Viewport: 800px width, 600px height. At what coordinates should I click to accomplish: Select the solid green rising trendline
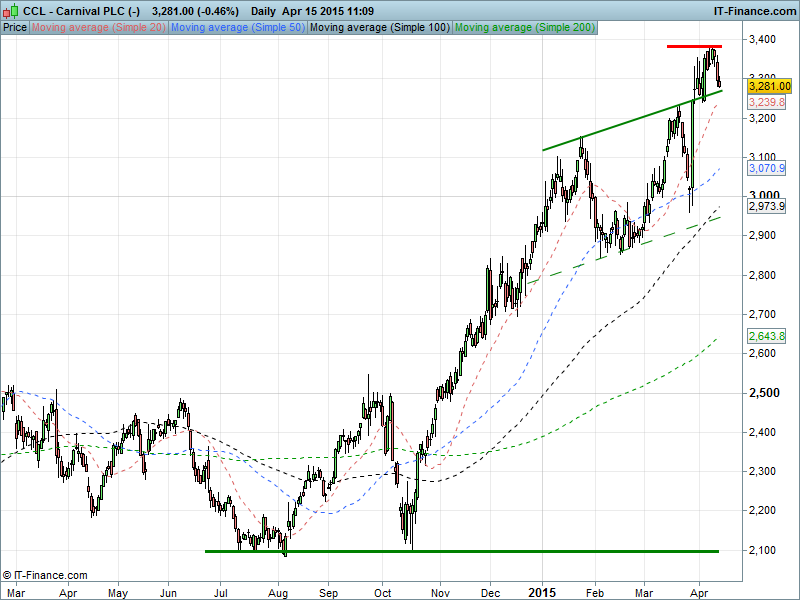(620, 128)
